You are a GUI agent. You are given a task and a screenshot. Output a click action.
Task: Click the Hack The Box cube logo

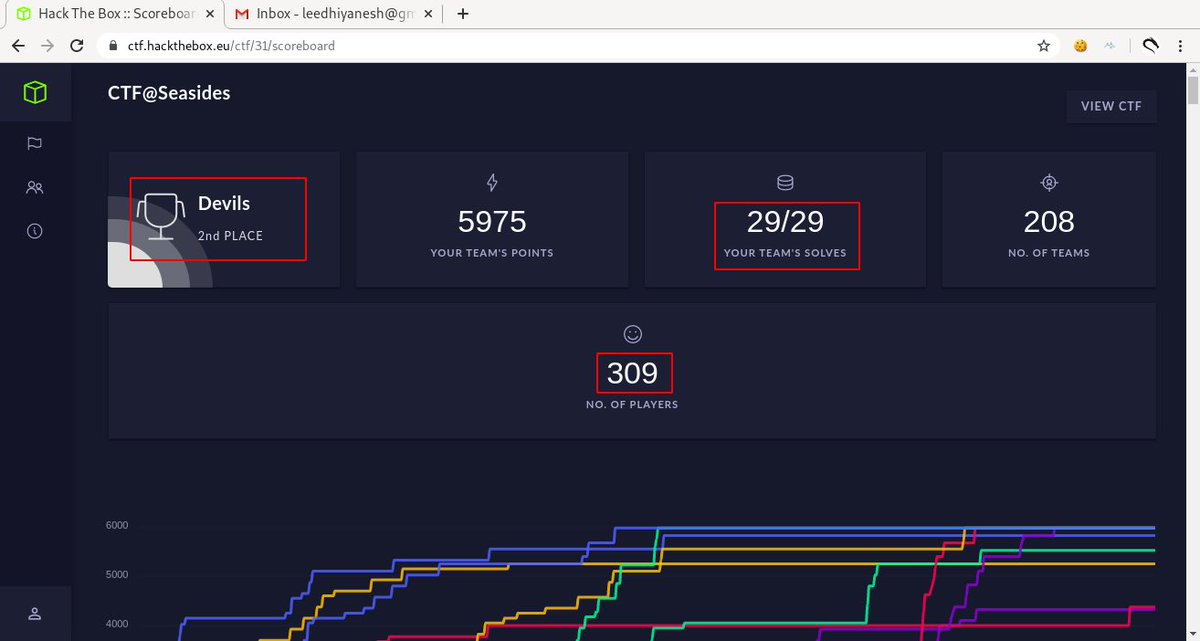pos(35,93)
